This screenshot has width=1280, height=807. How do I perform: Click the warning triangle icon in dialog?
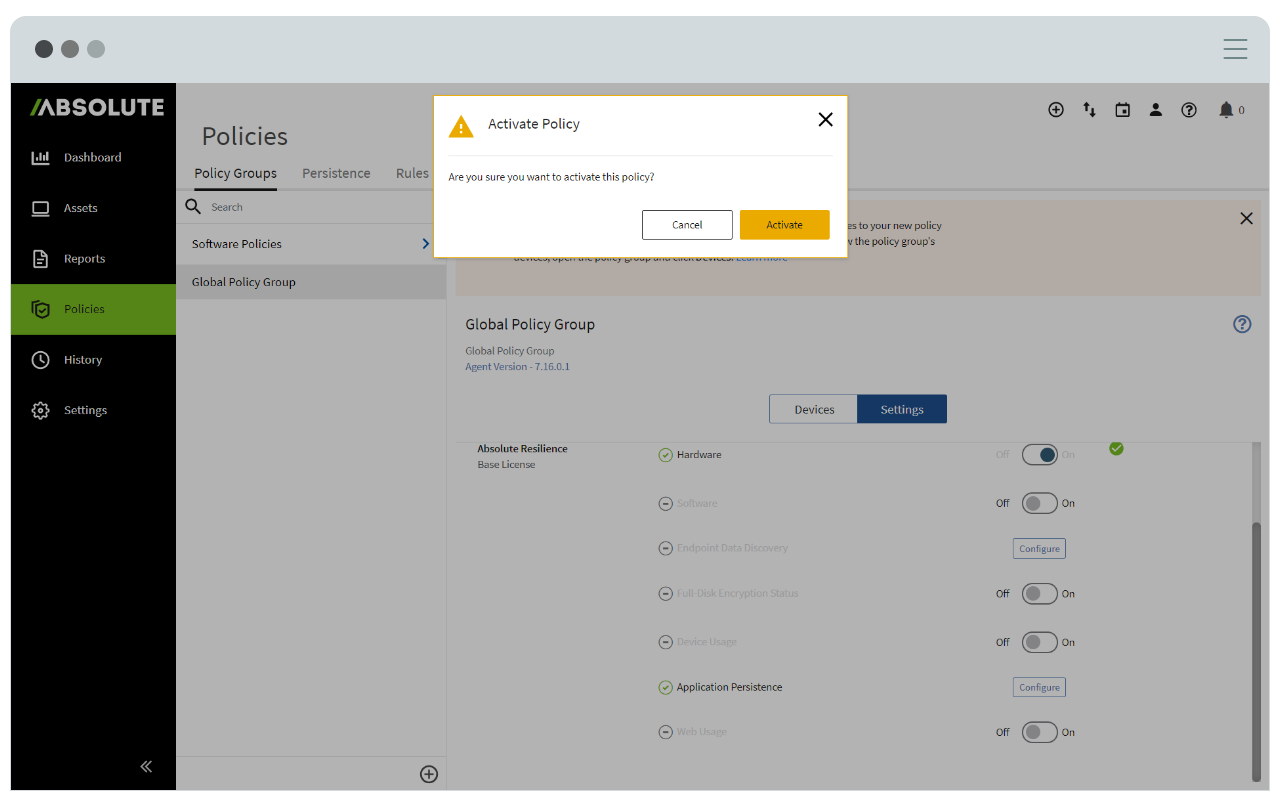pyautogui.click(x=461, y=126)
